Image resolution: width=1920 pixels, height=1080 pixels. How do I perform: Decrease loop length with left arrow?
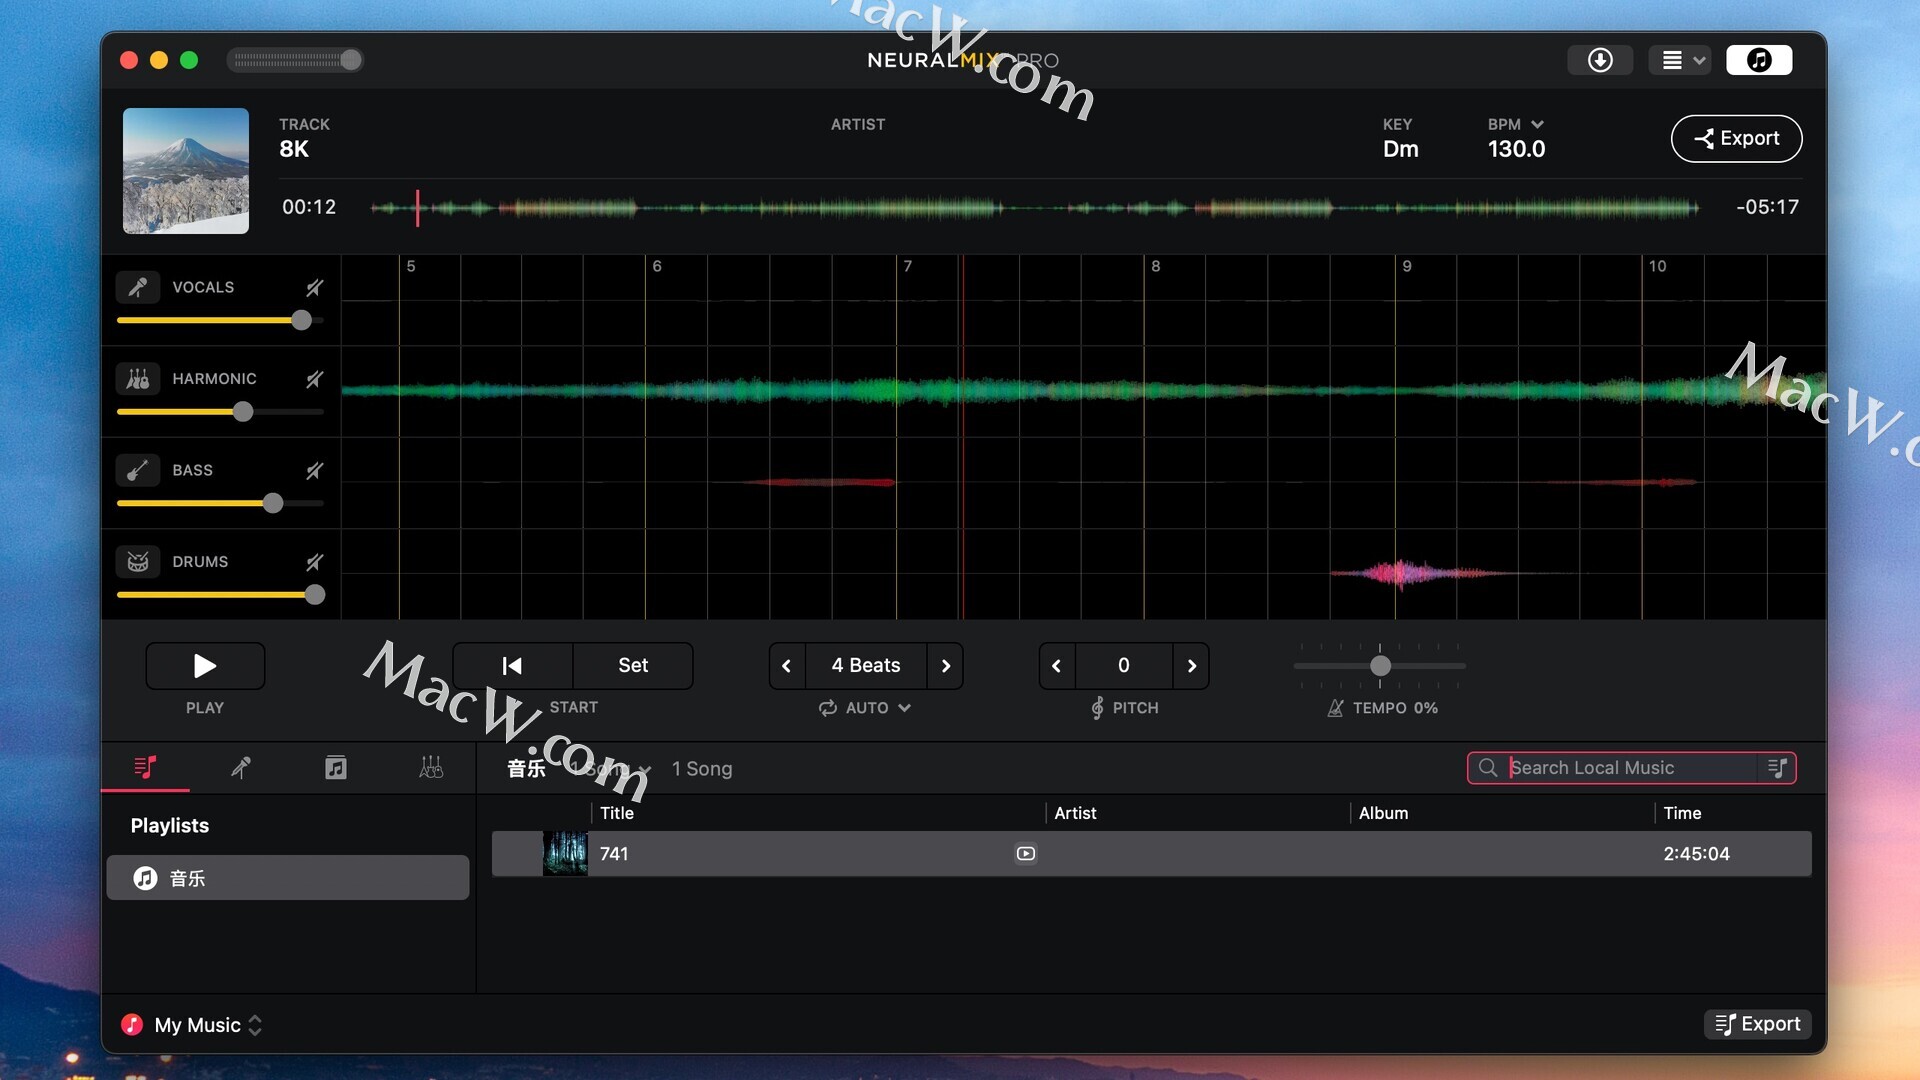787,666
